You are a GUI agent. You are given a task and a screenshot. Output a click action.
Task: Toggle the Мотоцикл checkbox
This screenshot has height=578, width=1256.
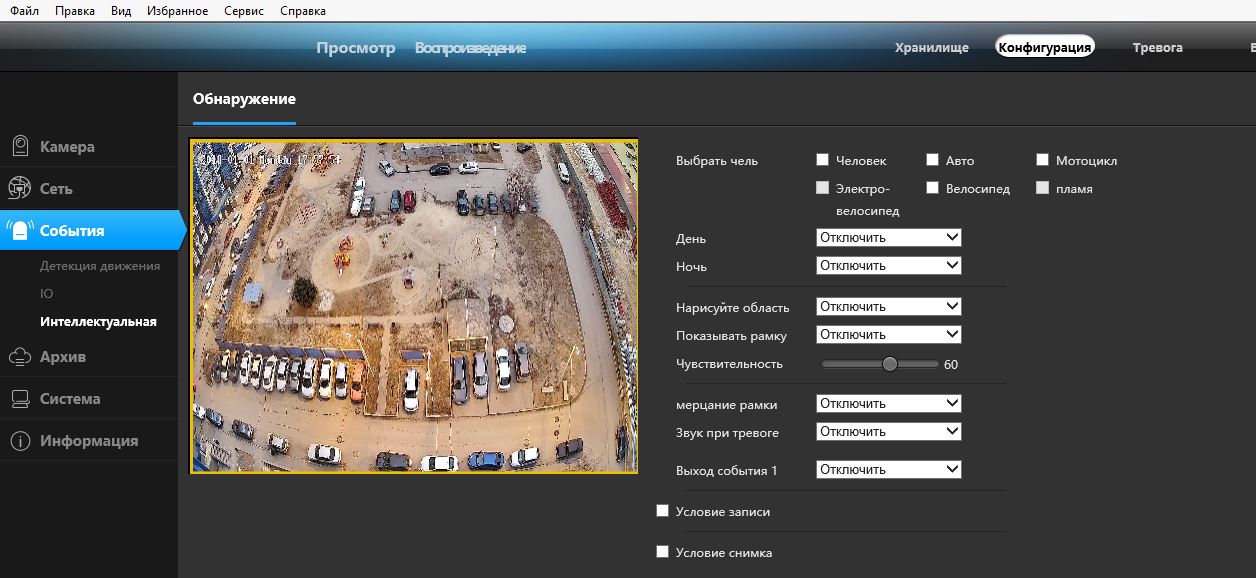1042,160
